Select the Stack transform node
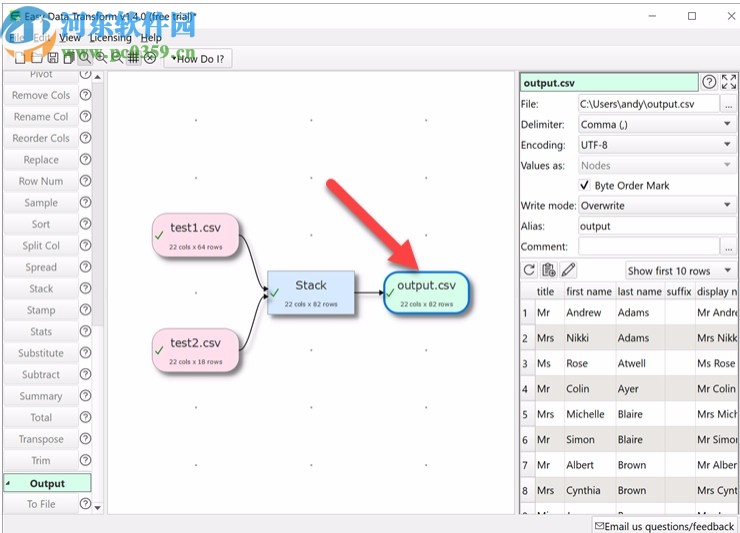Image resolution: width=740 pixels, height=533 pixels. [x=311, y=293]
